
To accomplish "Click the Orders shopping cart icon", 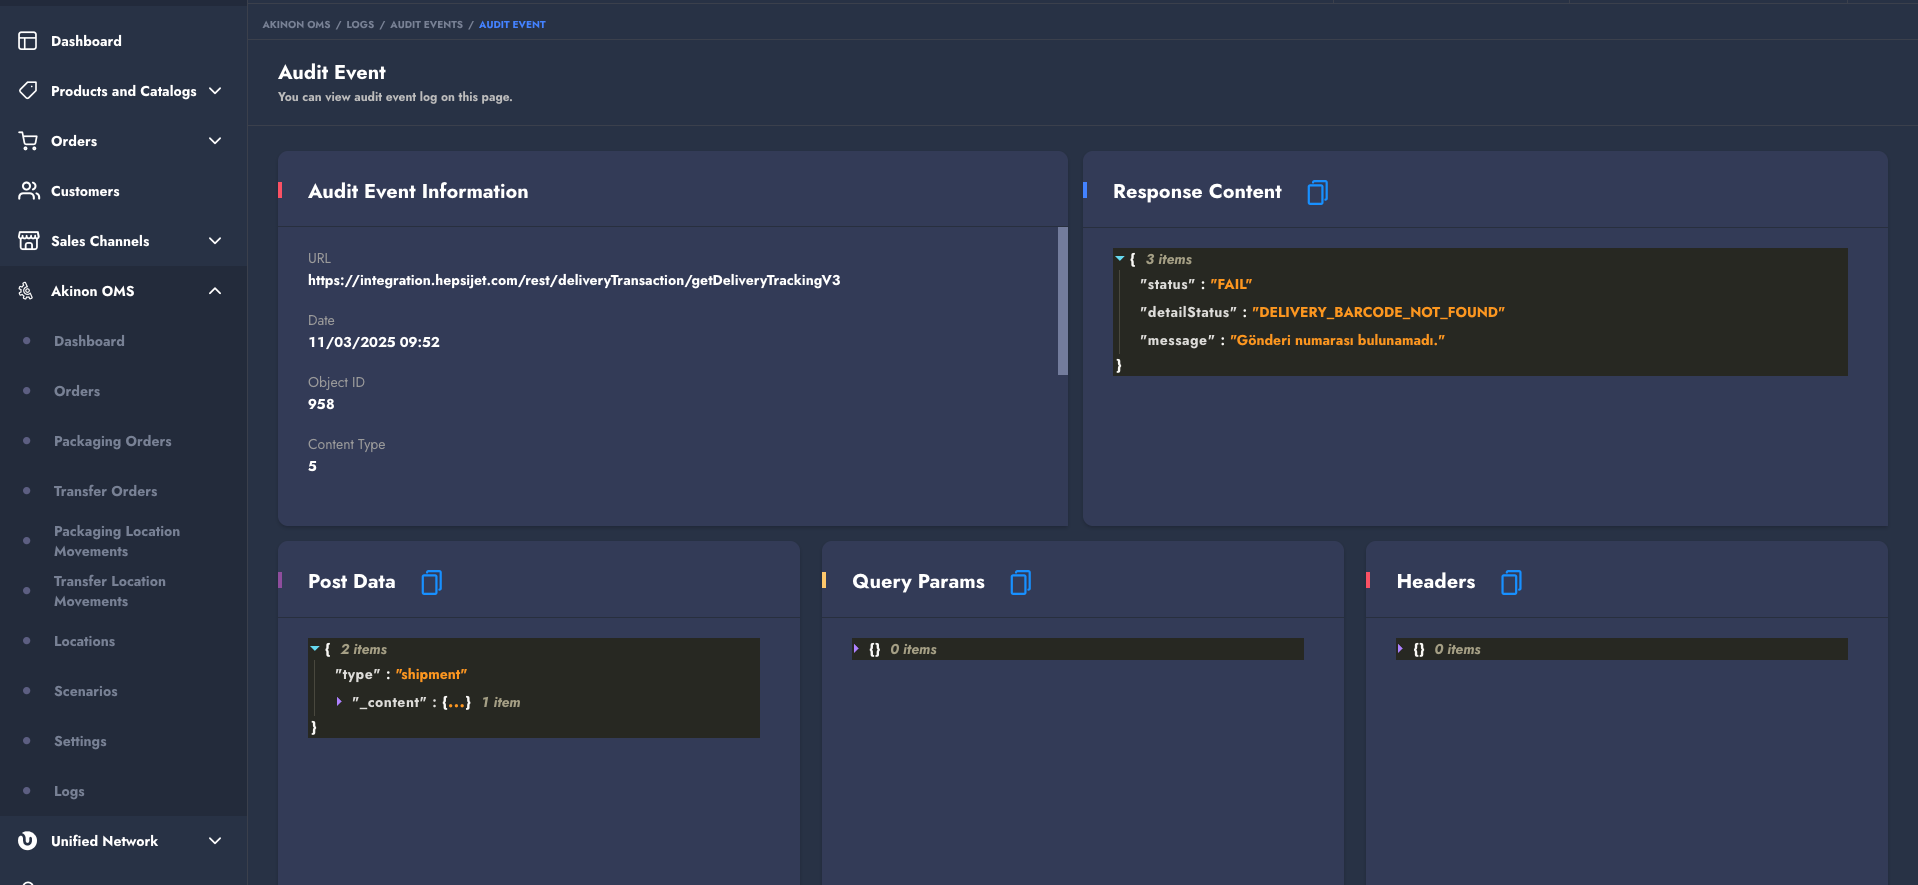I will pyautogui.click(x=28, y=141).
